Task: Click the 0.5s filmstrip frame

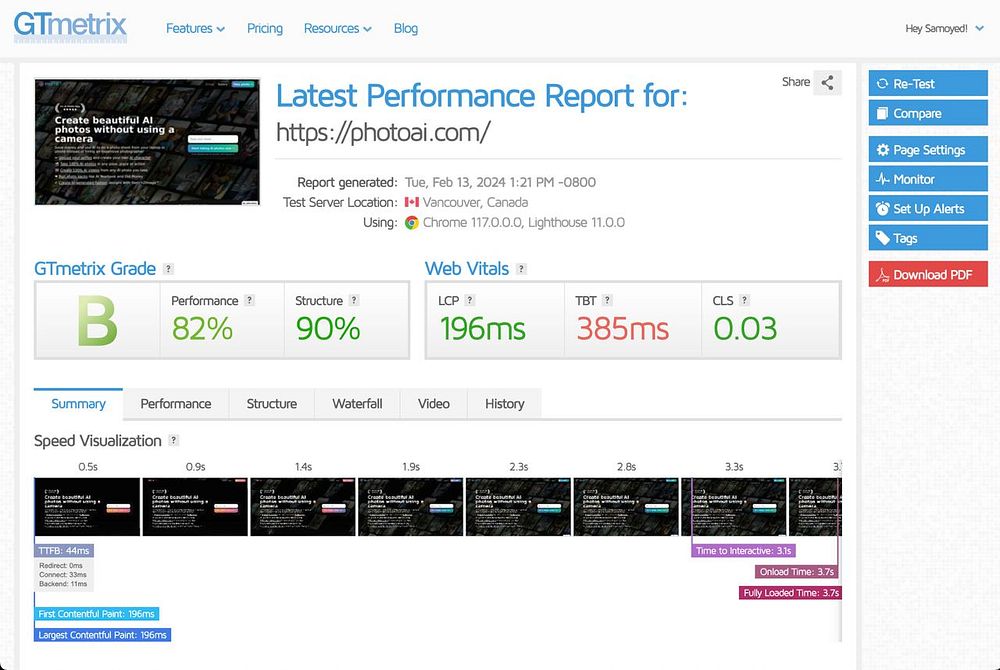Action: point(87,507)
